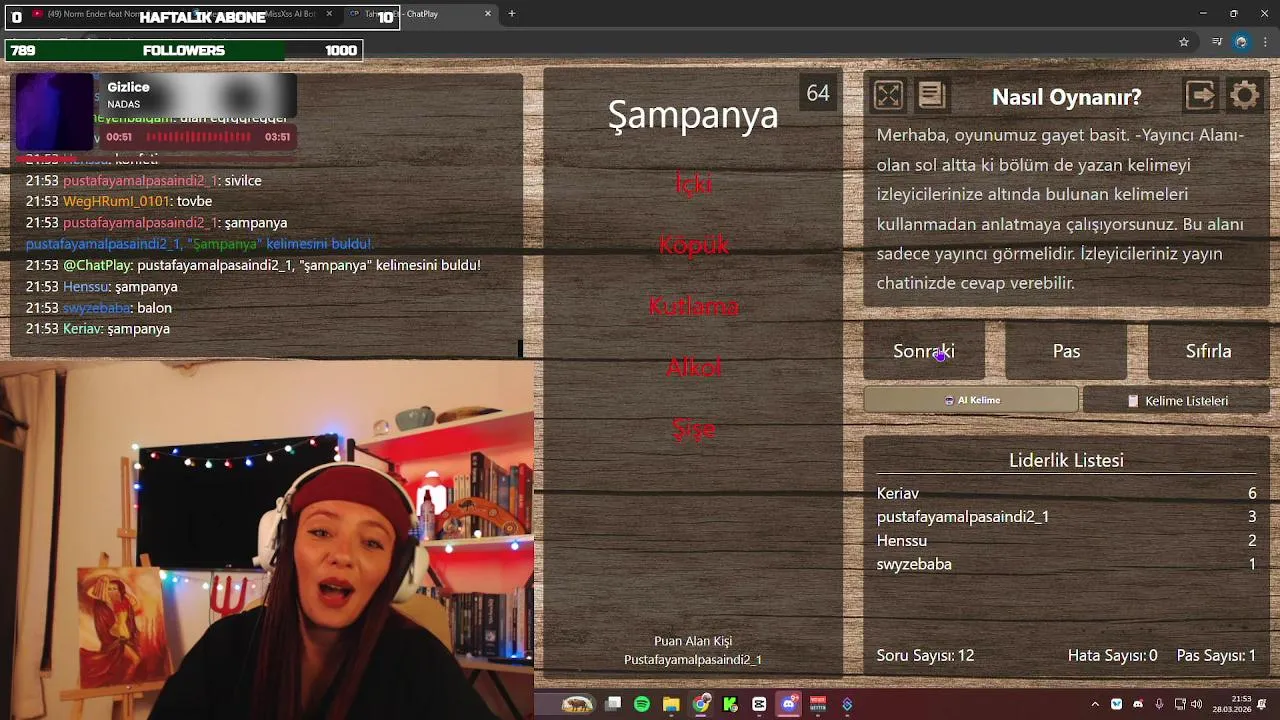Click the Pas button
This screenshot has width=1280, height=720.
1066,351
